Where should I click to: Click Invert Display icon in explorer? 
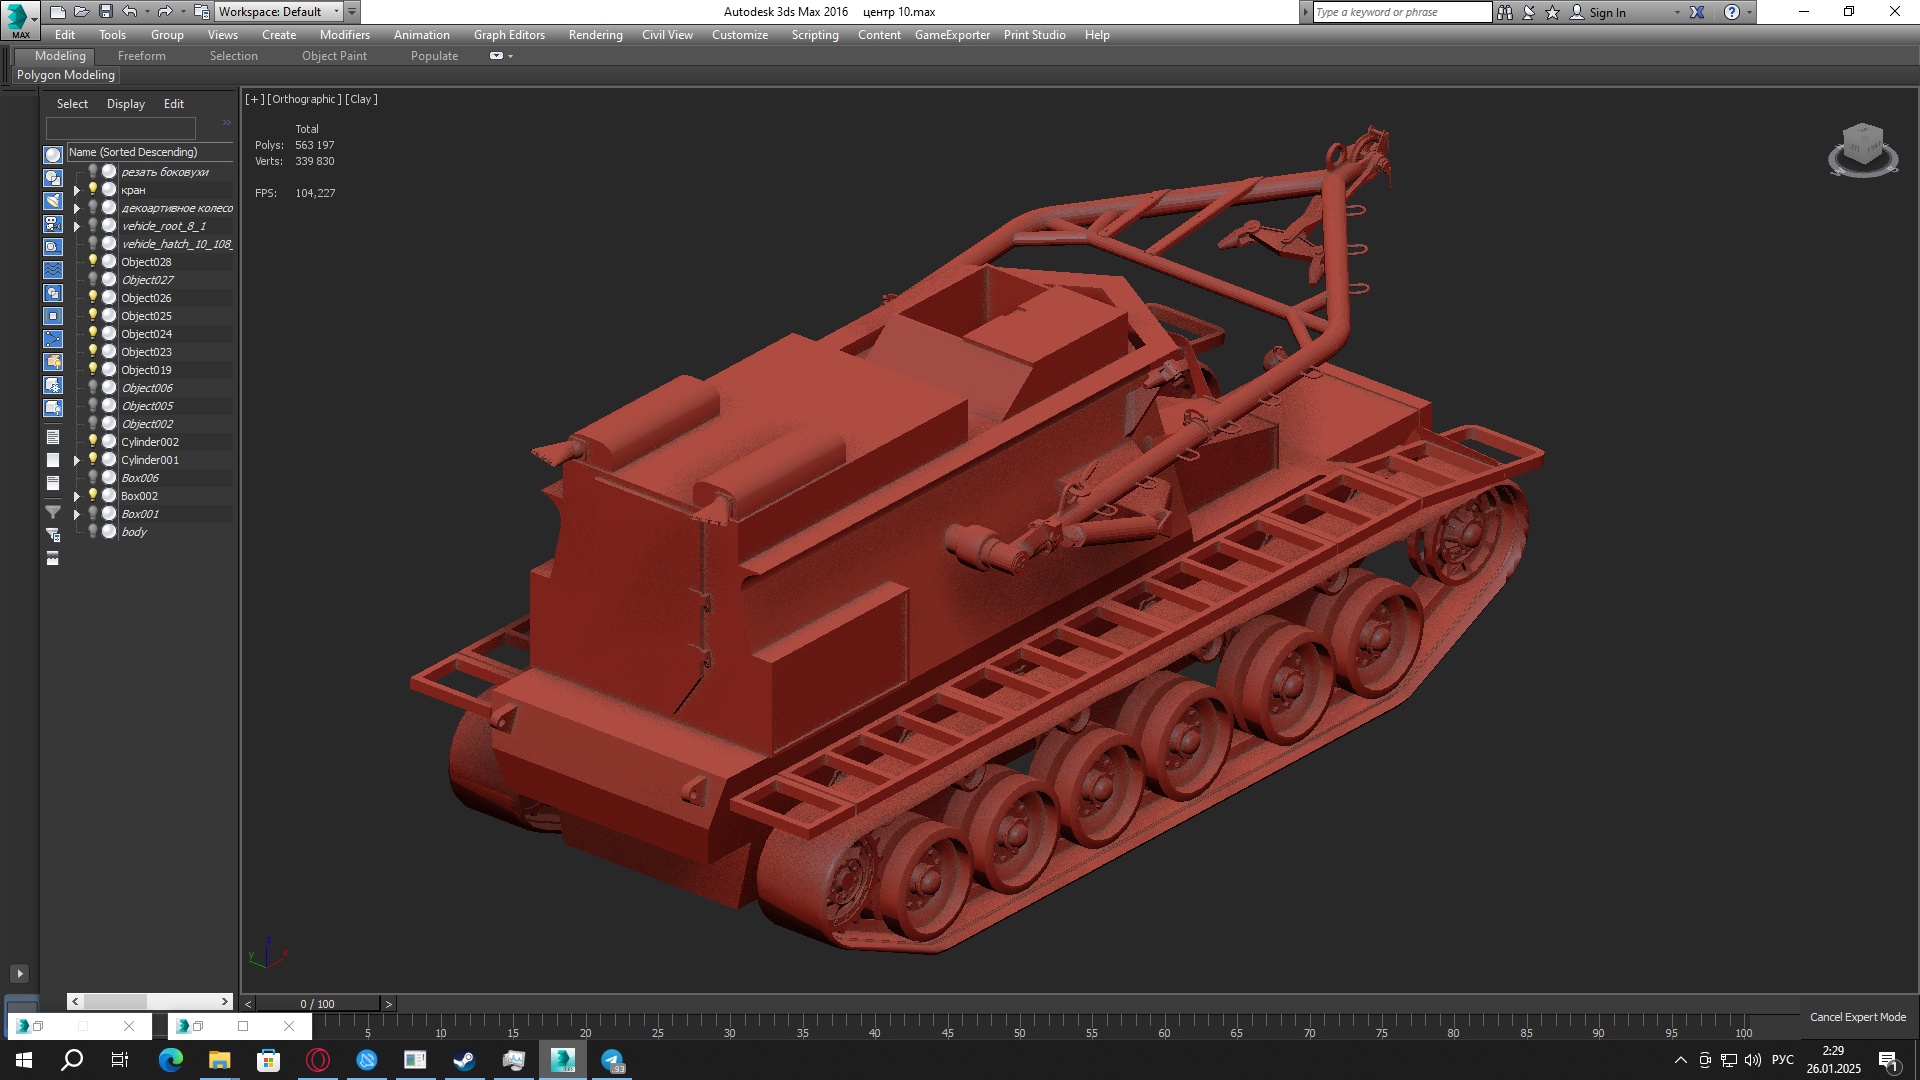pyautogui.click(x=53, y=483)
